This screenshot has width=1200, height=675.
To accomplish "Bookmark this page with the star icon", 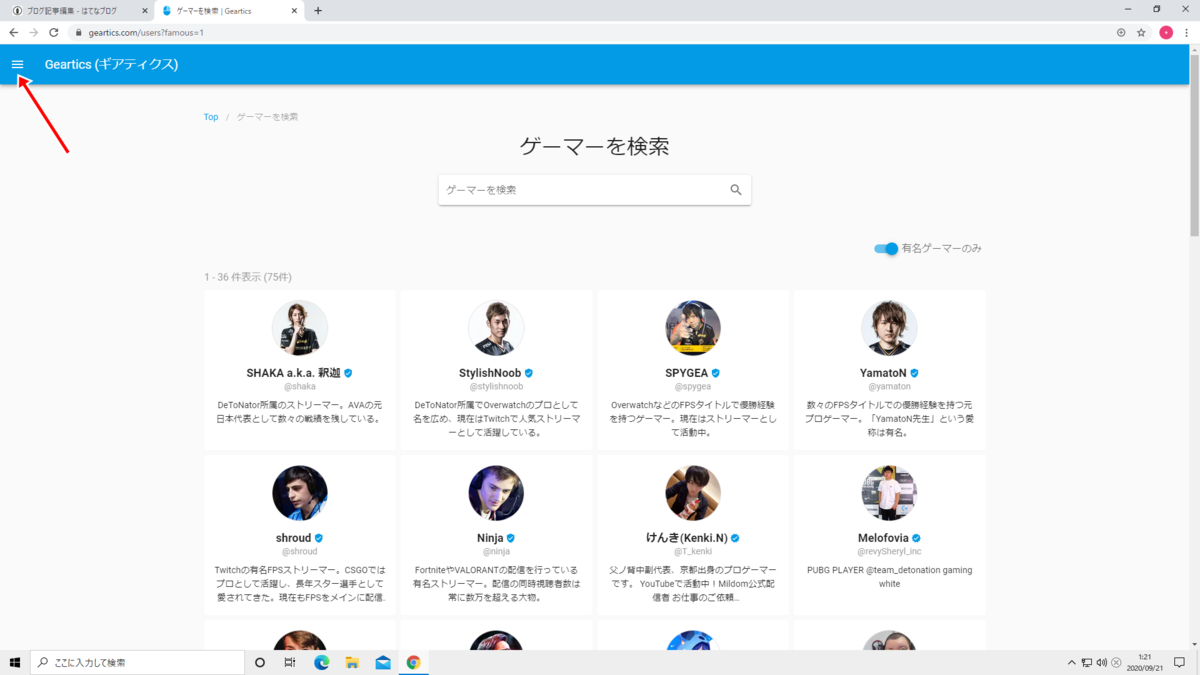I will pyautogui.click(x=1141, y=32).
